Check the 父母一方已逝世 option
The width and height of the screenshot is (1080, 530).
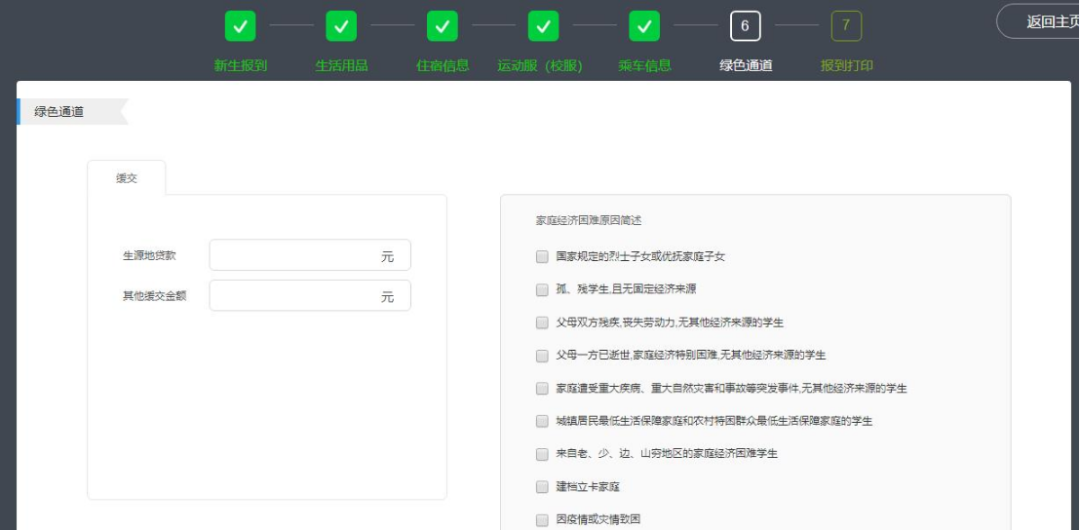pyautogui.click(x=542, y=355)
